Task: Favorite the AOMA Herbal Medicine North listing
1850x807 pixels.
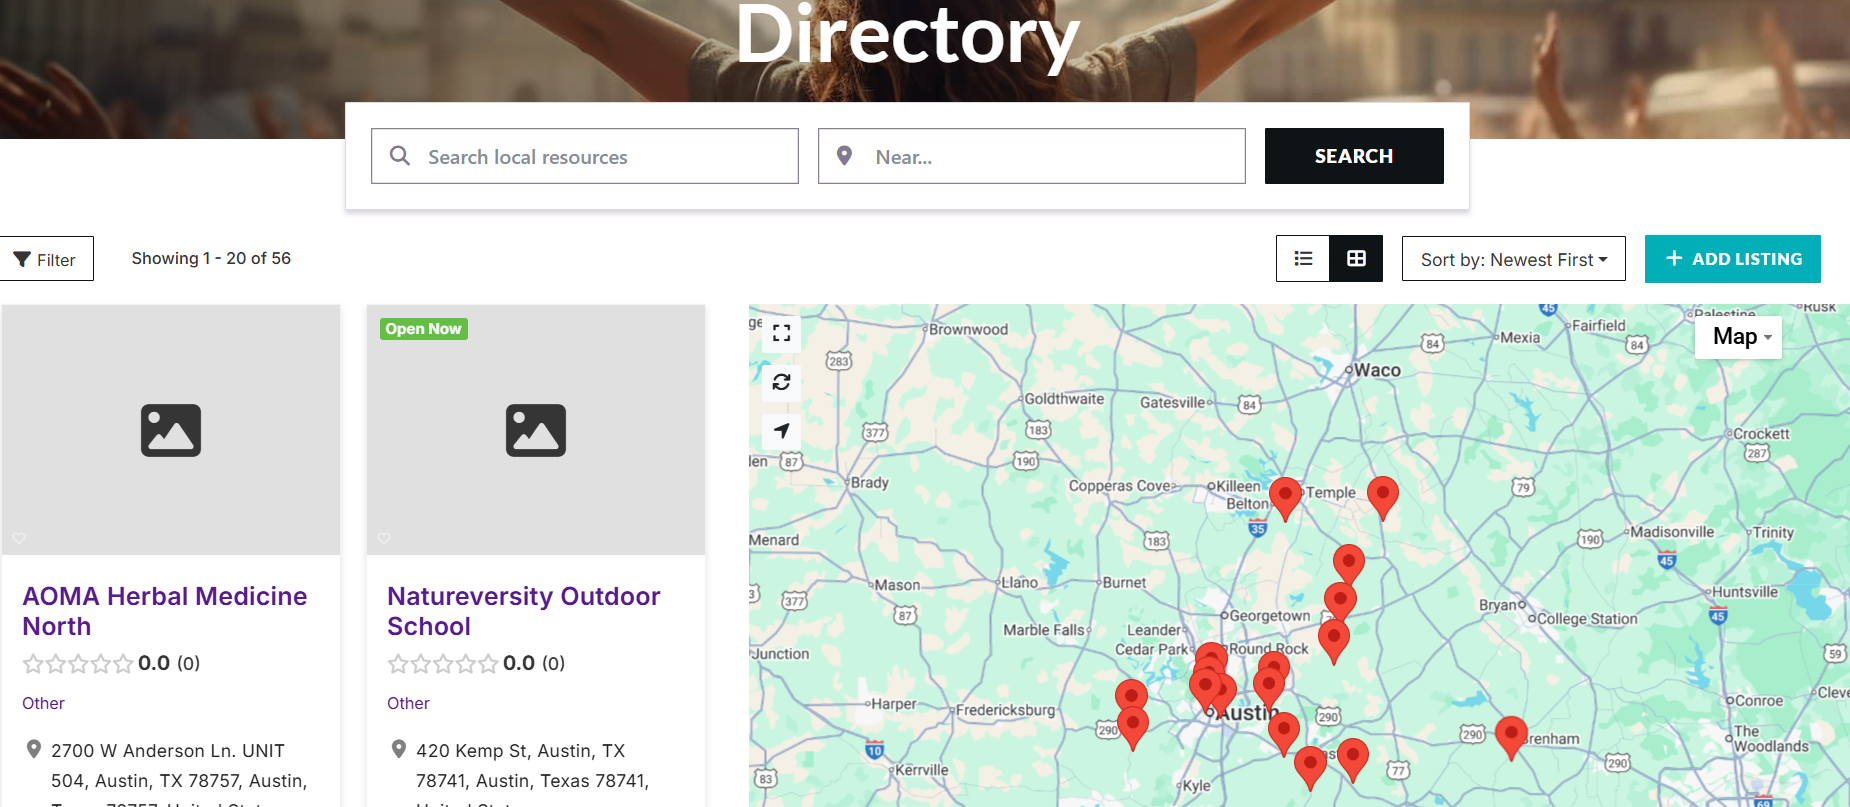Action: (x=19, y=538)
